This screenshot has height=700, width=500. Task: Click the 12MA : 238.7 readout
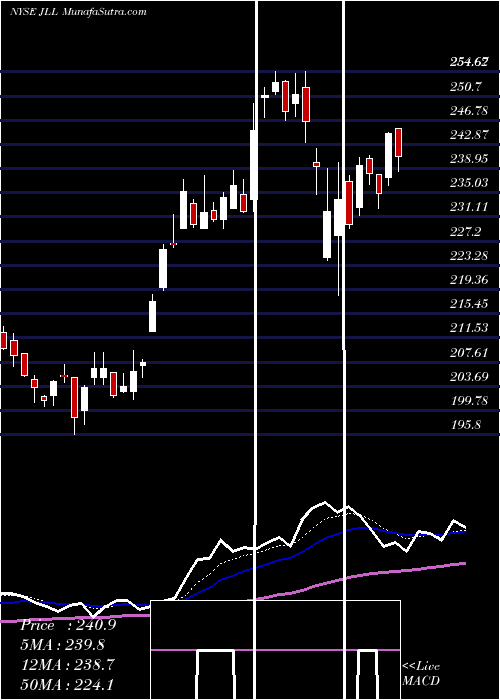pyautogui.click(x=67, y=664)
